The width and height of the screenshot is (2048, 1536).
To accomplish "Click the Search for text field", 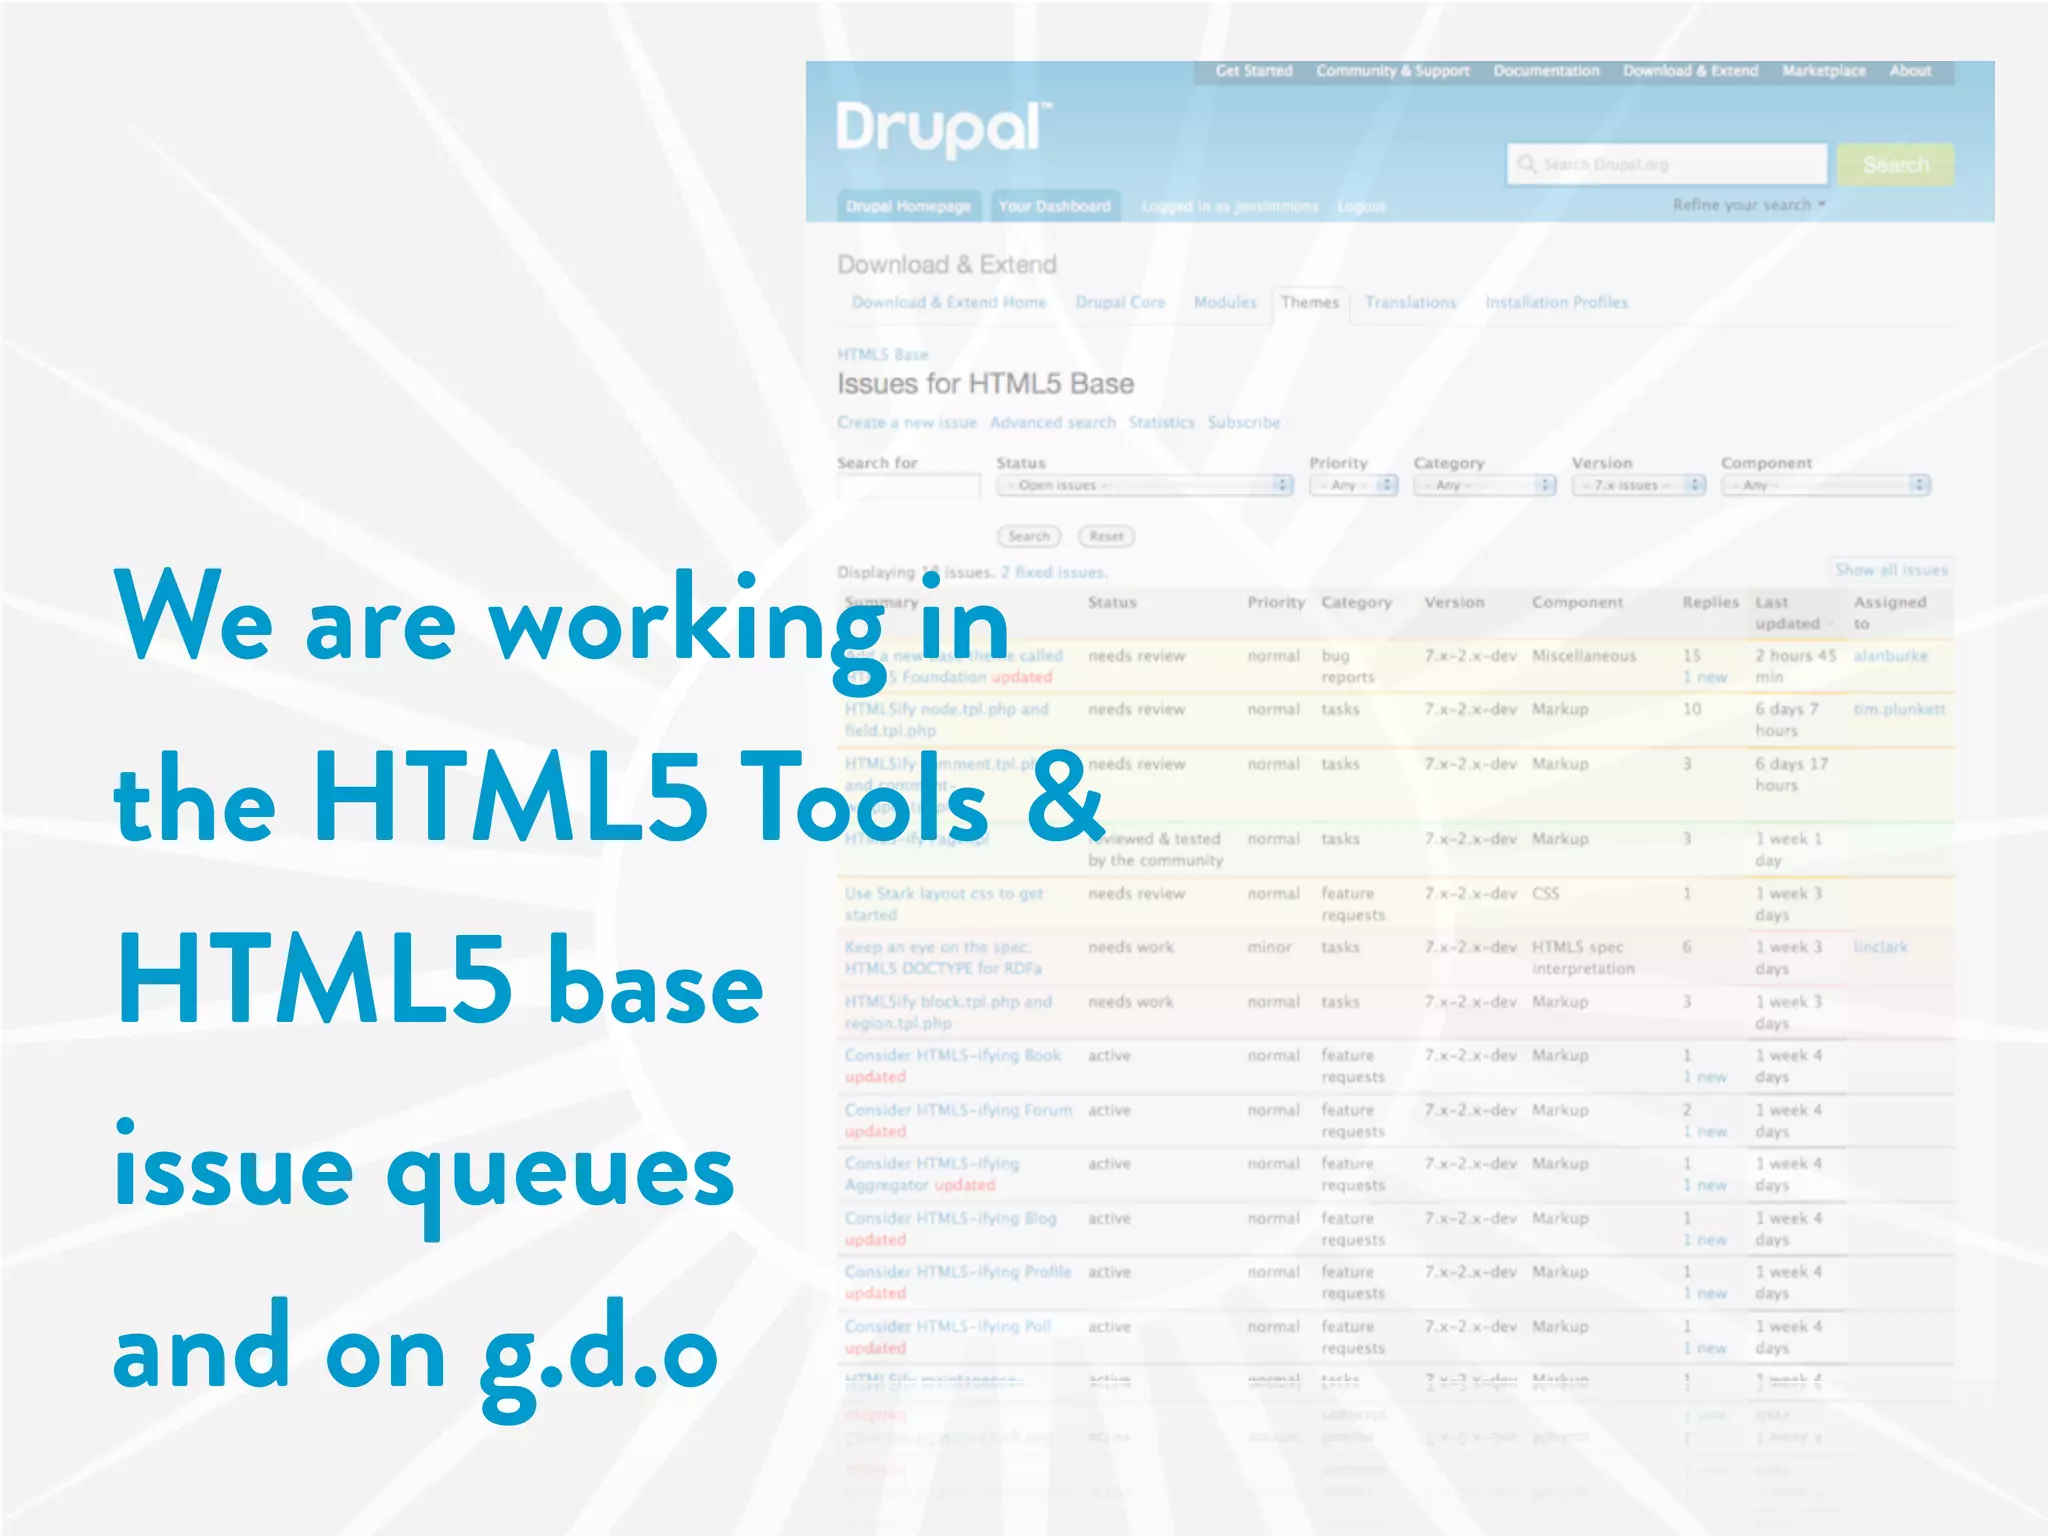I will point(908,486).
